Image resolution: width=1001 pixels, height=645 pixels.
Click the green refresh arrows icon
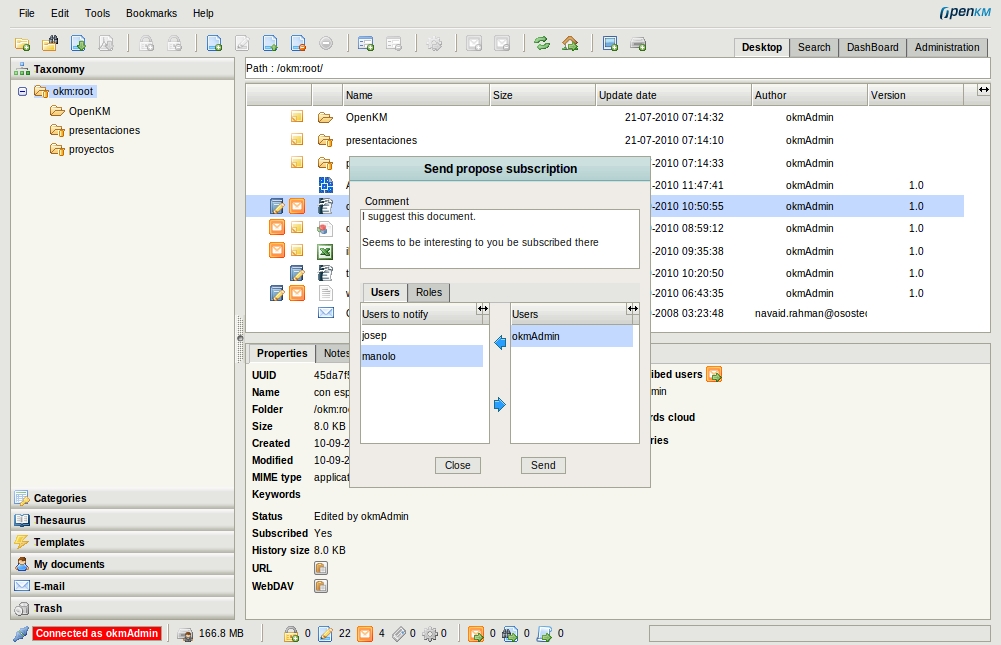point(542,43)
